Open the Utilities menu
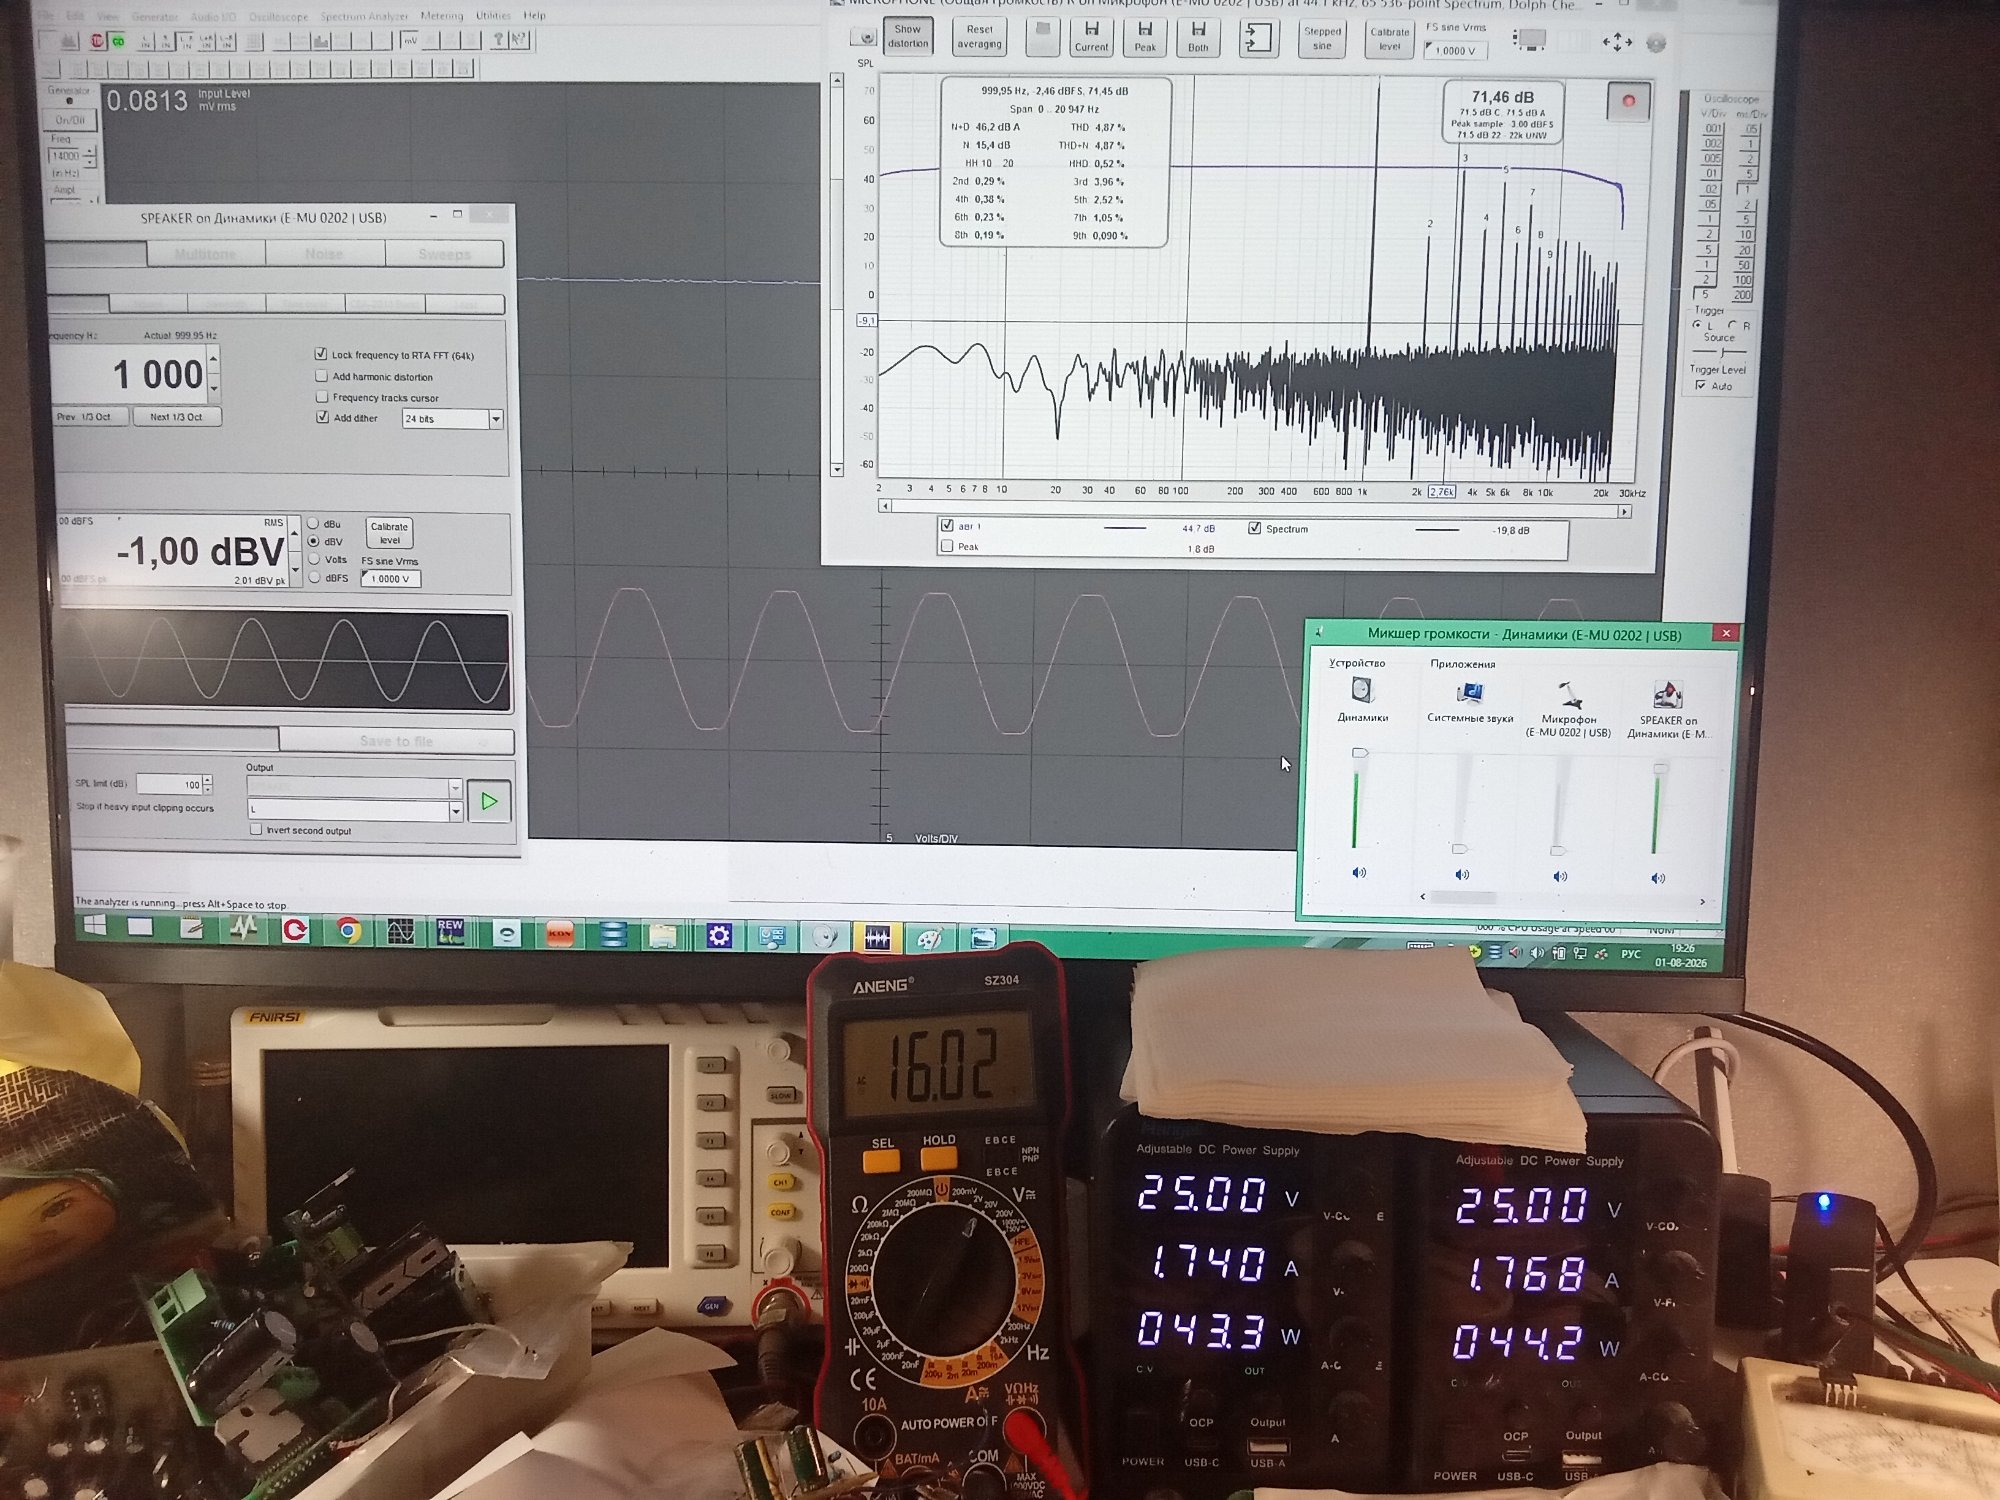 coord(493,16)
